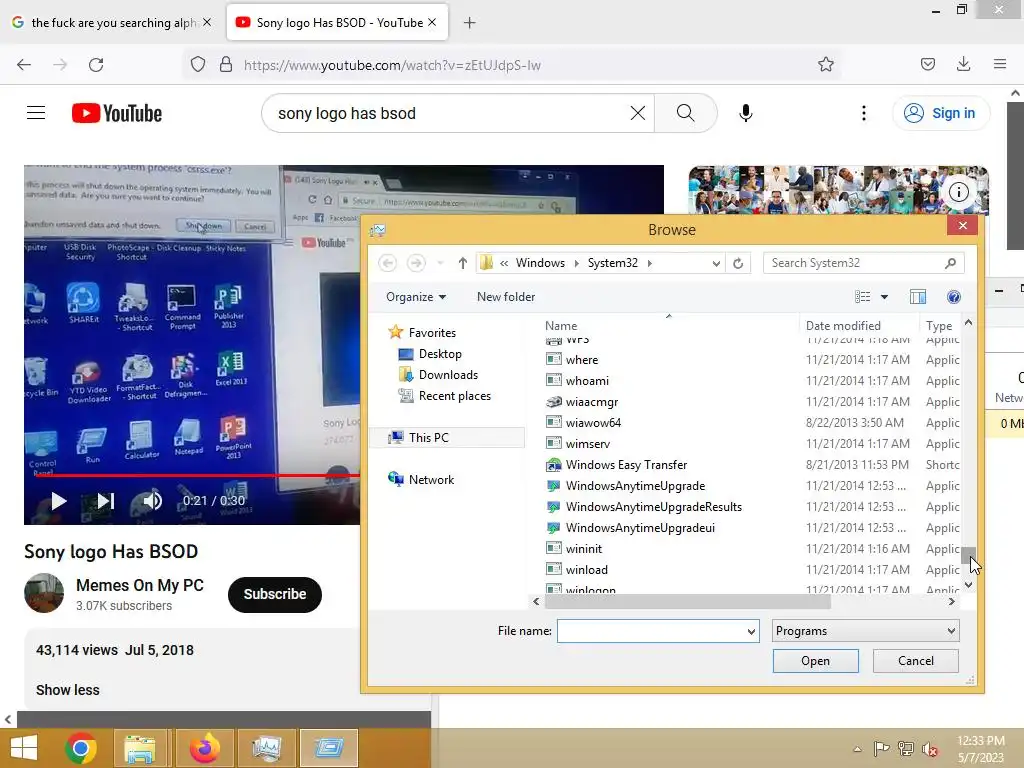Select the whoami file
Image resolution: width=1024 pixels, height=768 pixels.
point(587,381)
